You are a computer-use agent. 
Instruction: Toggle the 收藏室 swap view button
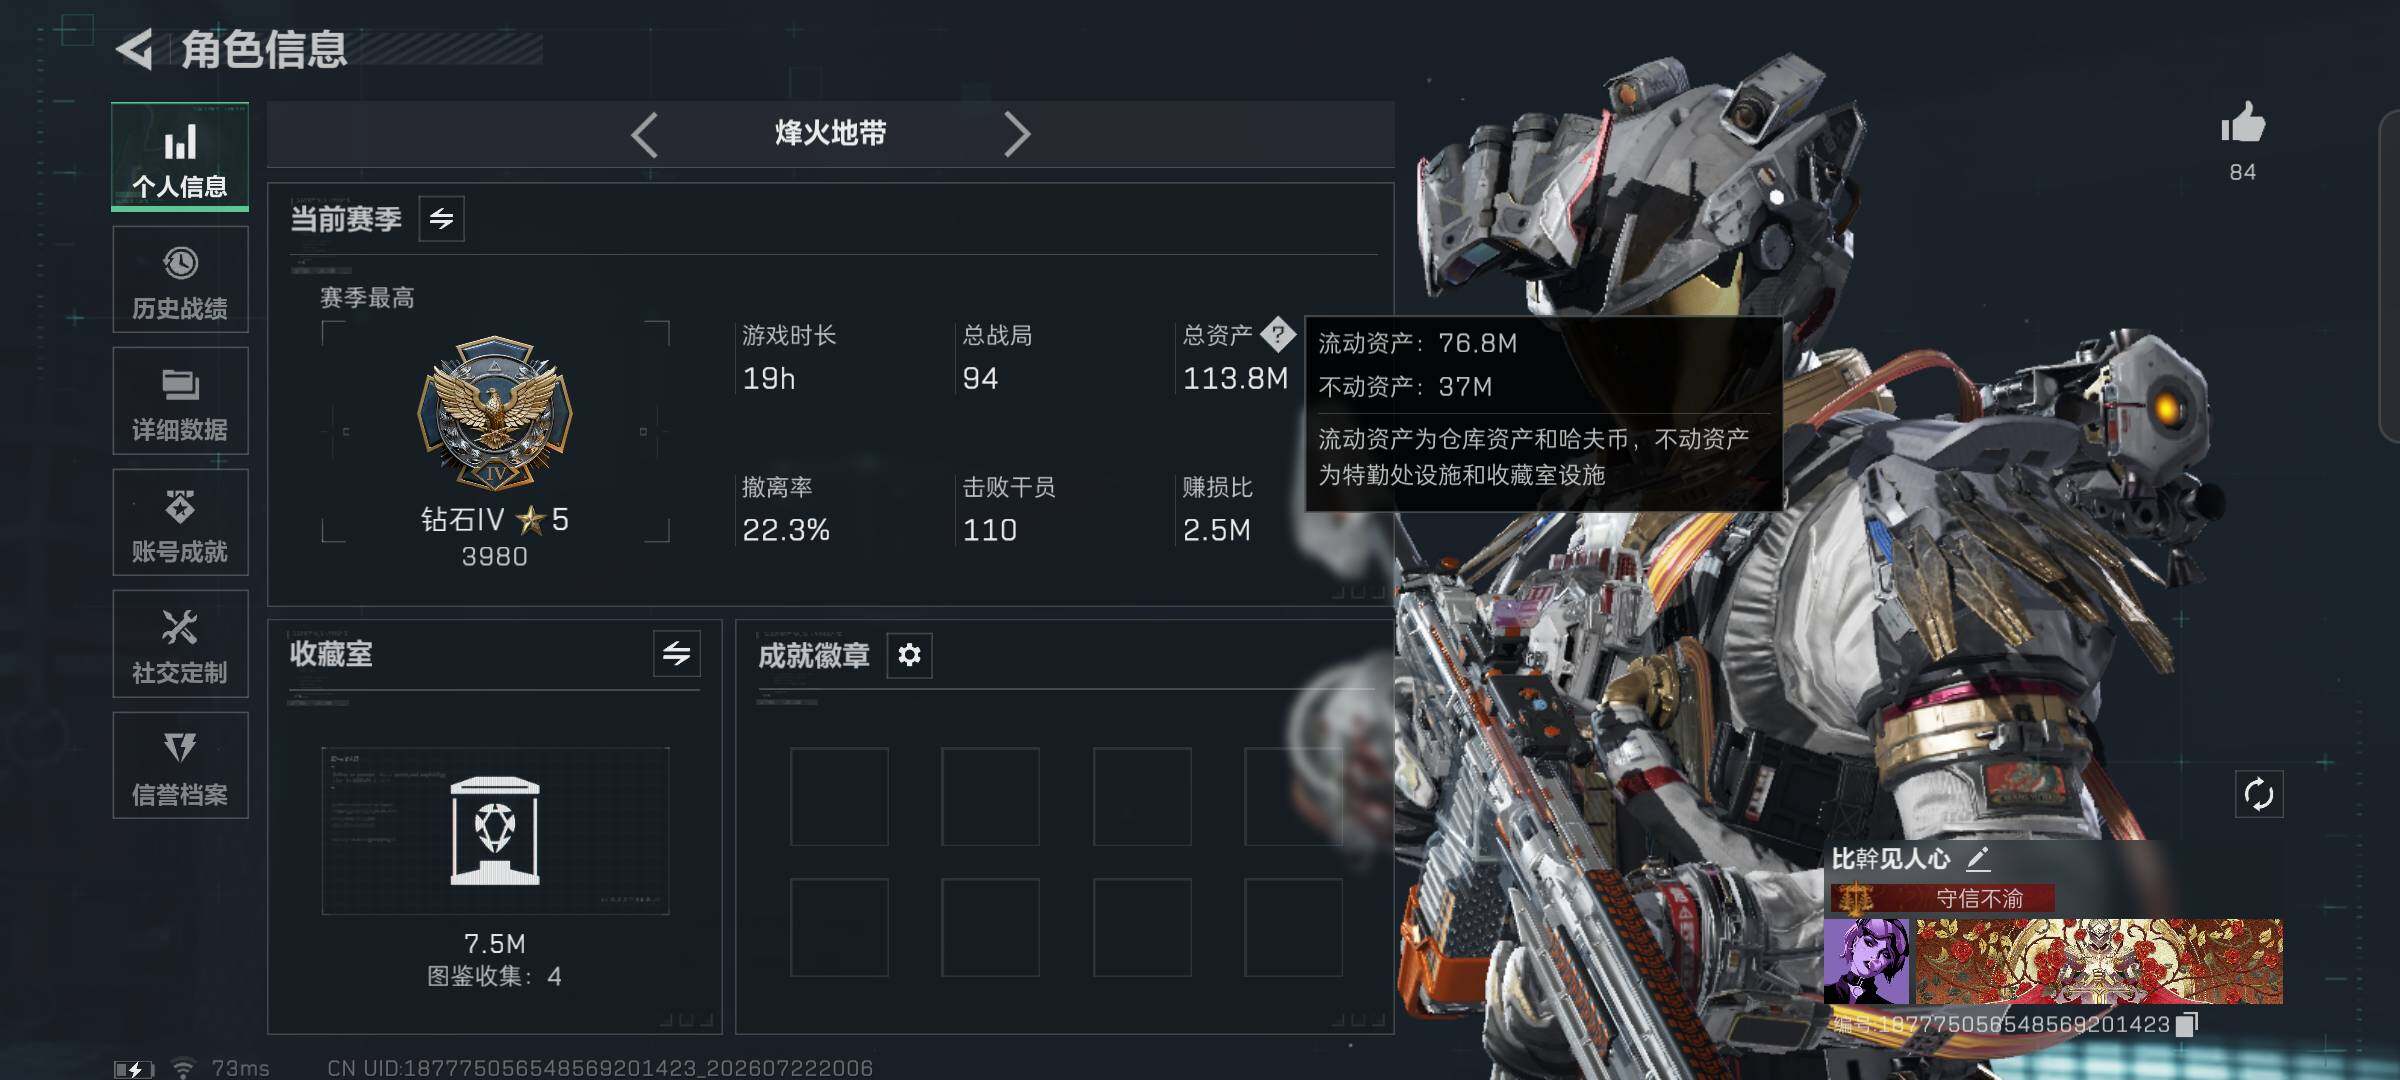(x=676, y=654)
